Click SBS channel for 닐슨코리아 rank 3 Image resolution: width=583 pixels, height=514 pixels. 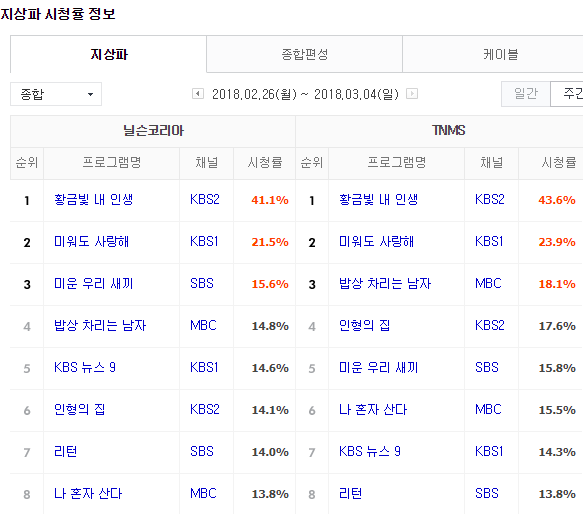202,284
